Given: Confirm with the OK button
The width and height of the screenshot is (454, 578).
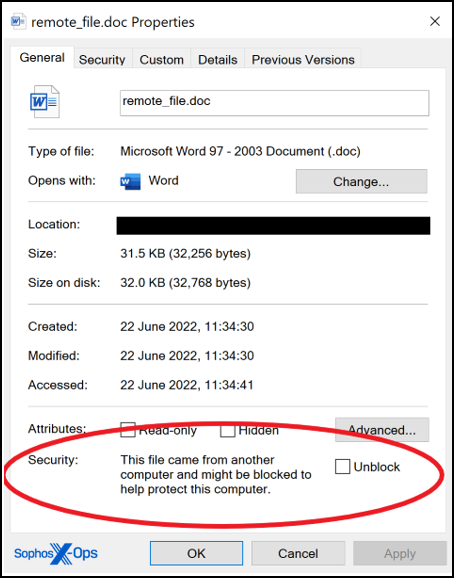Looking at the screenshot, I should pyautogui.click(x=196, y=553).
